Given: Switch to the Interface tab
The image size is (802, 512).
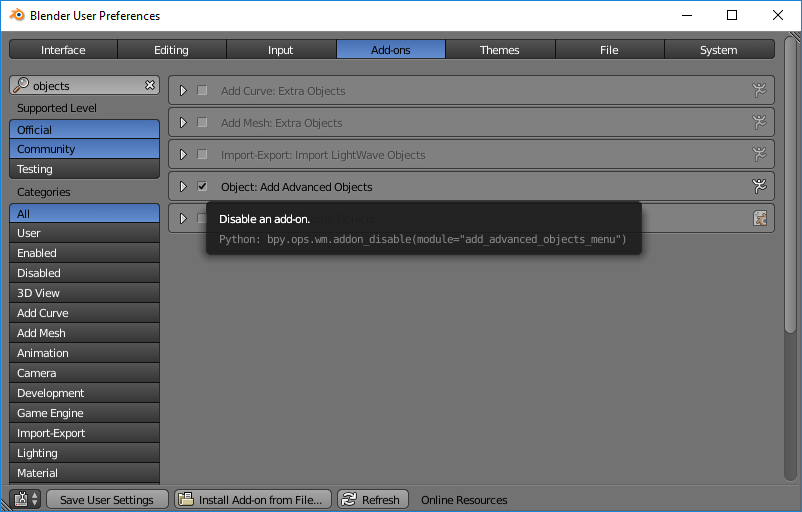Looking at the screenshot, I should pos(63,50).
